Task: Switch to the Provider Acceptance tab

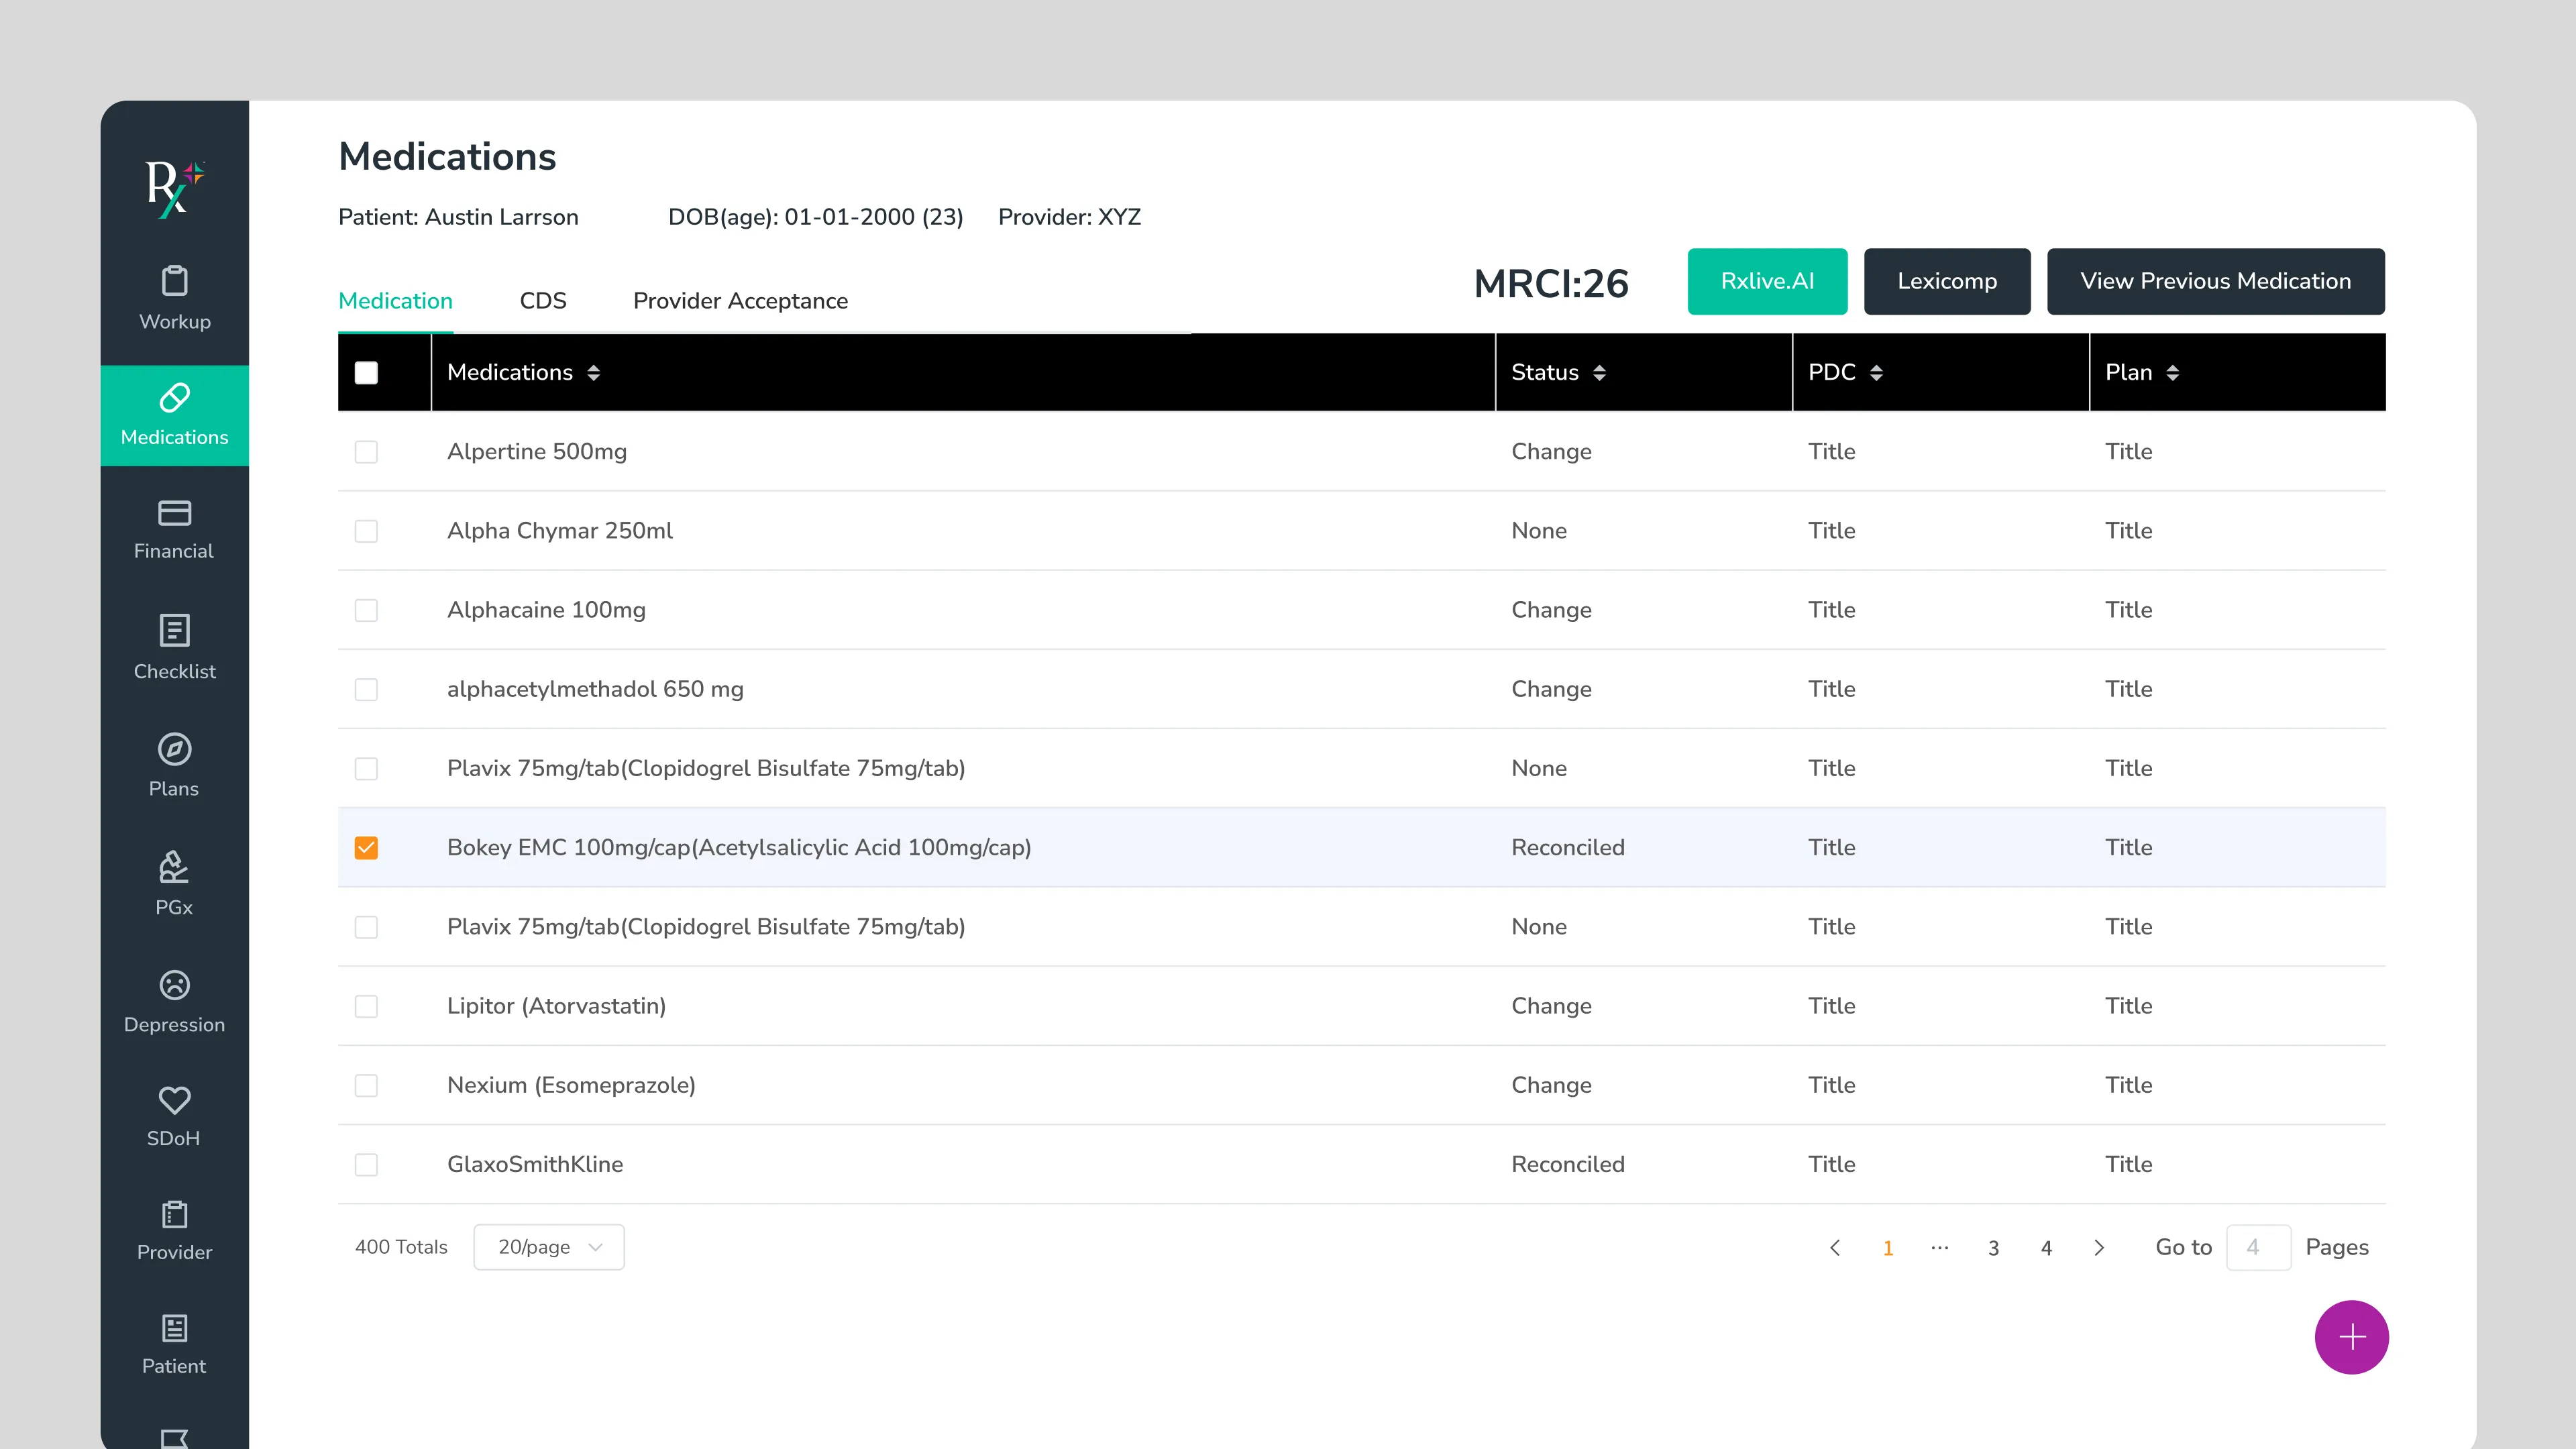Action: click(x=740, y=301)
